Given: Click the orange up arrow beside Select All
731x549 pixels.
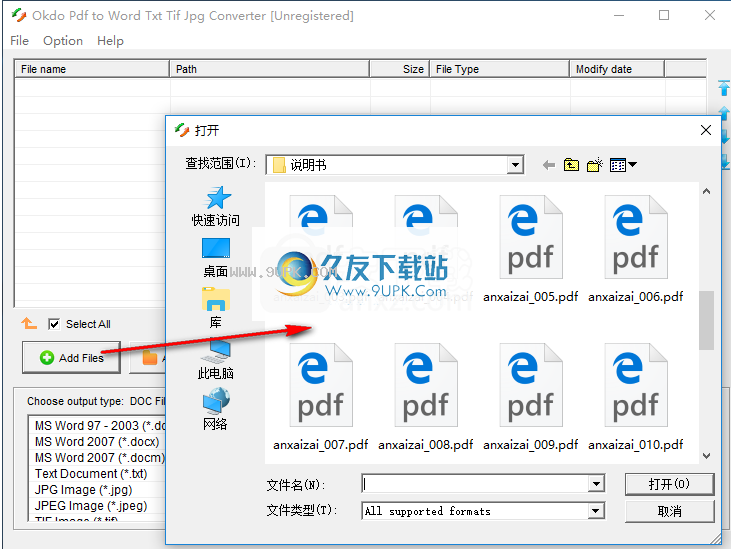Looking at the screenshot, I should (29, 323).
